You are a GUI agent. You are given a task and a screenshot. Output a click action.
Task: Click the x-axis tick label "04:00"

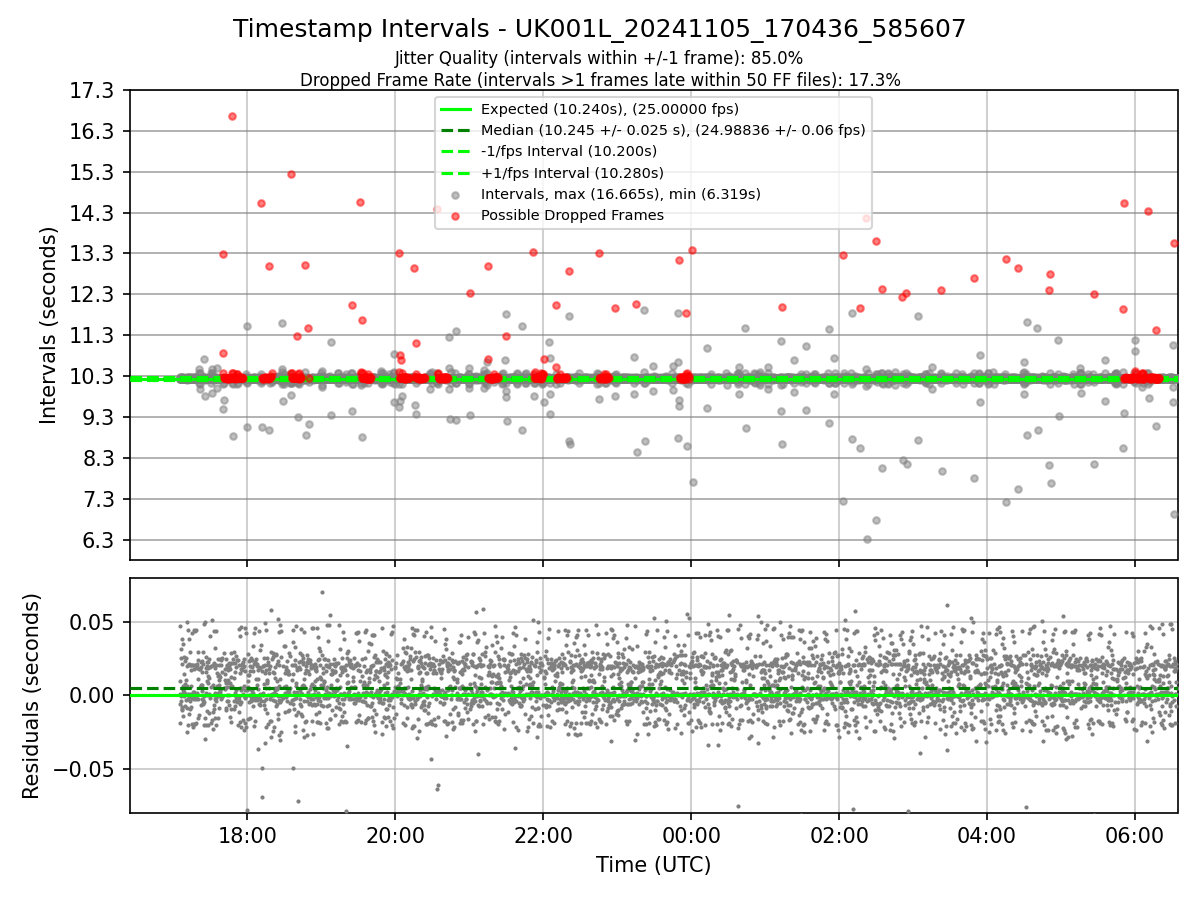click(x=987, y=835)
